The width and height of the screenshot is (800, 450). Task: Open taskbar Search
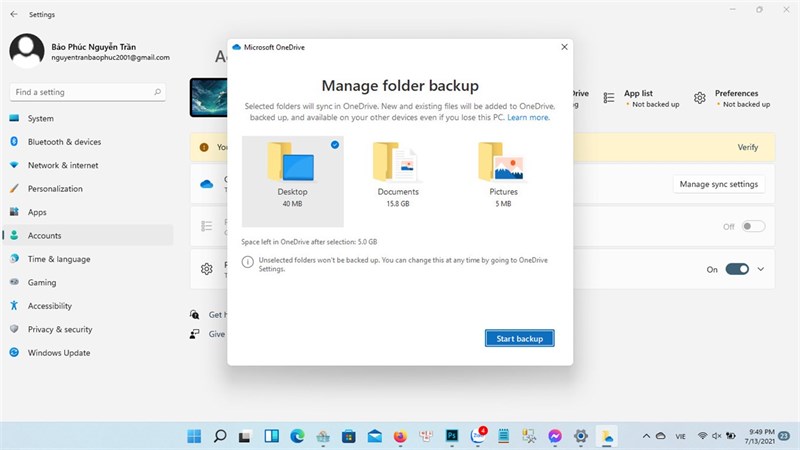(220, 436)
